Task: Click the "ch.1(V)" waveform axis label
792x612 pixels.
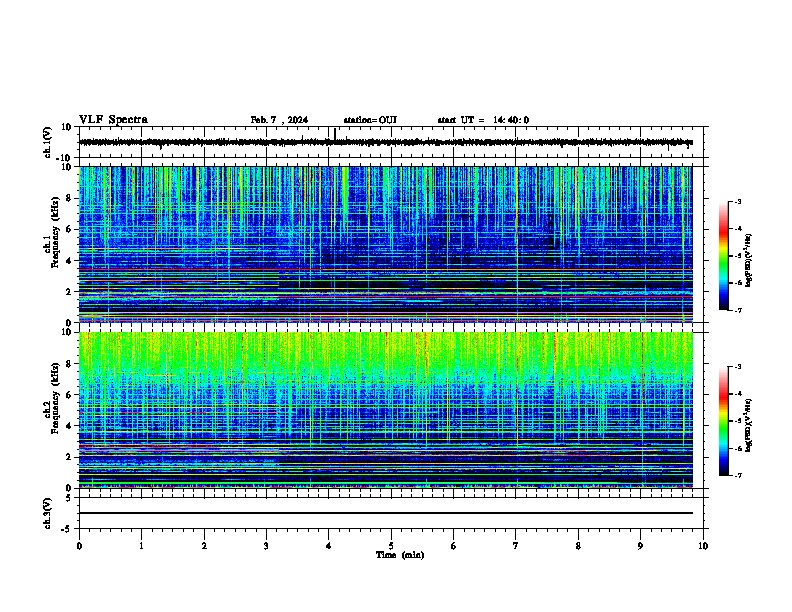Action: tap(48, 142)
